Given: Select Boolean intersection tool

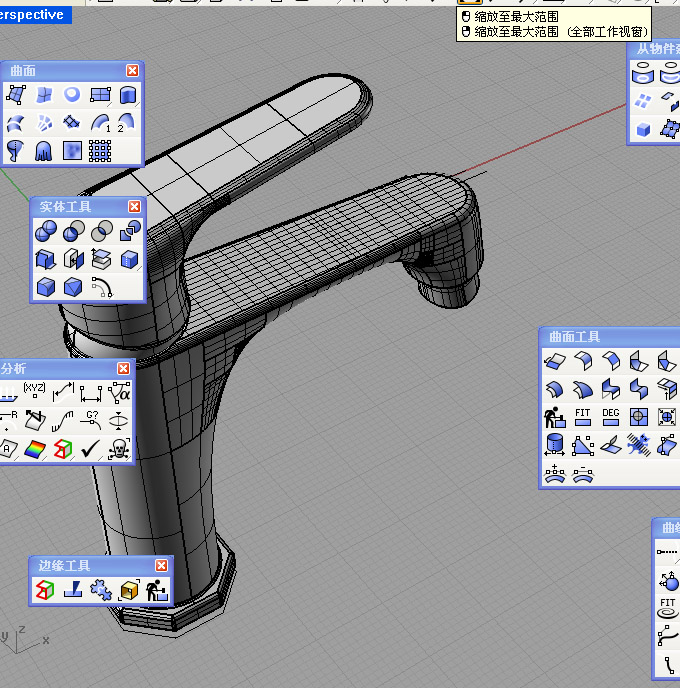Looking at the screenshot, I should tap(102, 231).
